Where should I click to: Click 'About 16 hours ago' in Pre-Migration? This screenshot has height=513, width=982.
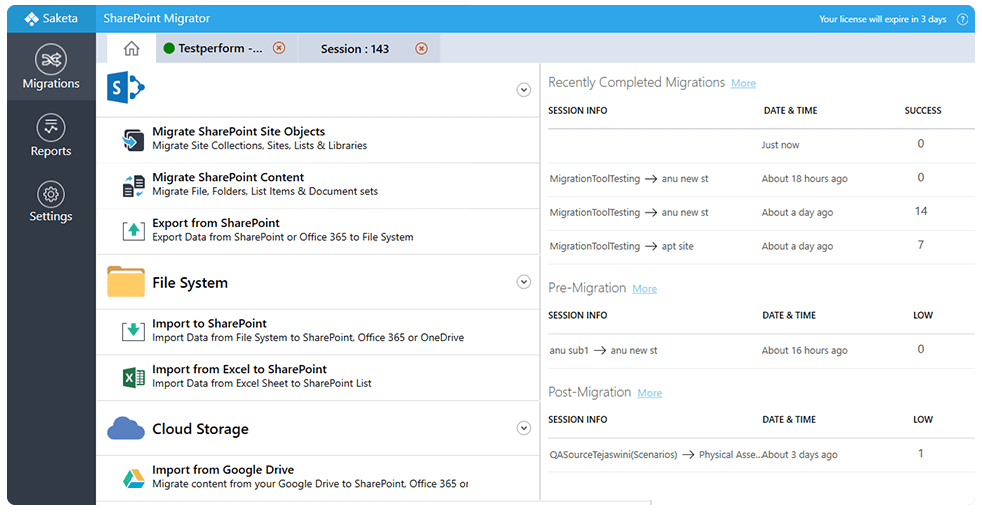click(x=804, y=350)
